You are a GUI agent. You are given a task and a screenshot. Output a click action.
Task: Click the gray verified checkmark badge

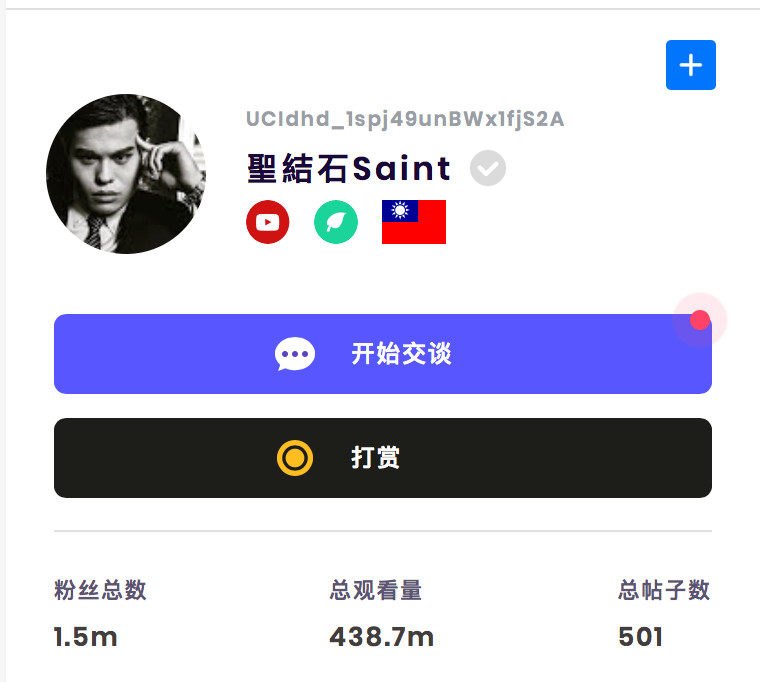pyautogui.click(x=488, y=168)
